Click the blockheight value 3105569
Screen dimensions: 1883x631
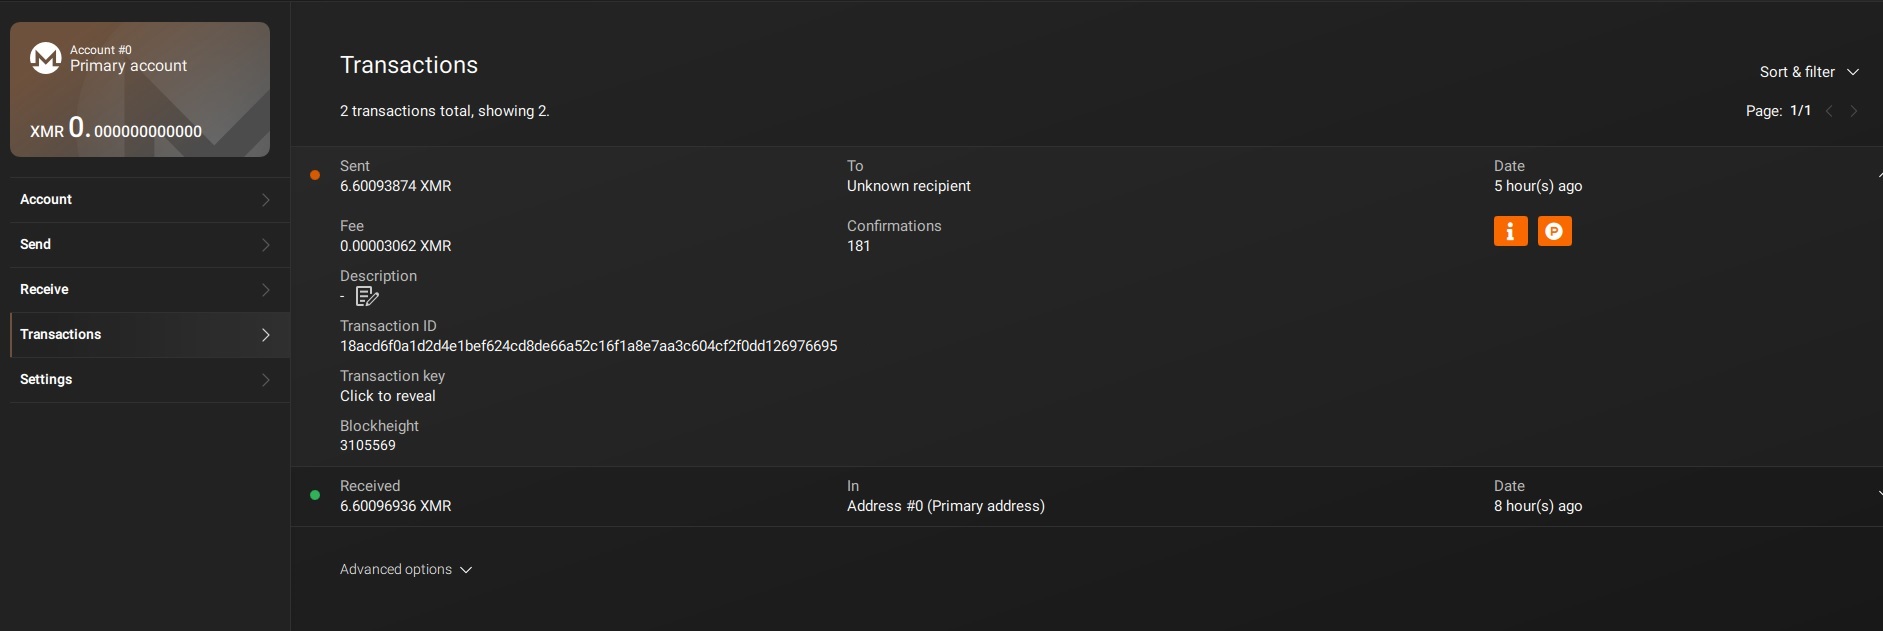click(368, 445)
